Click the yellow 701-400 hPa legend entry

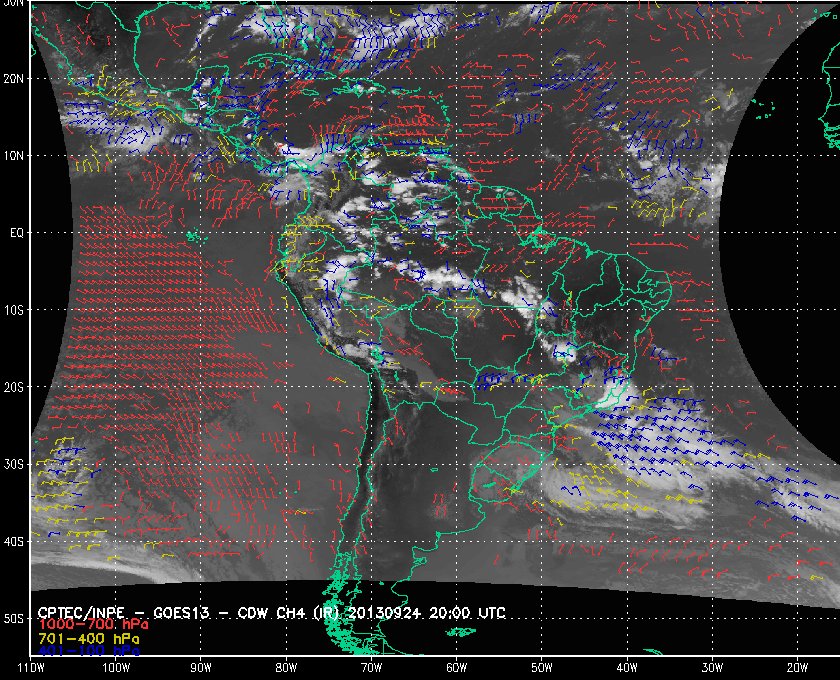click(88, 639)
